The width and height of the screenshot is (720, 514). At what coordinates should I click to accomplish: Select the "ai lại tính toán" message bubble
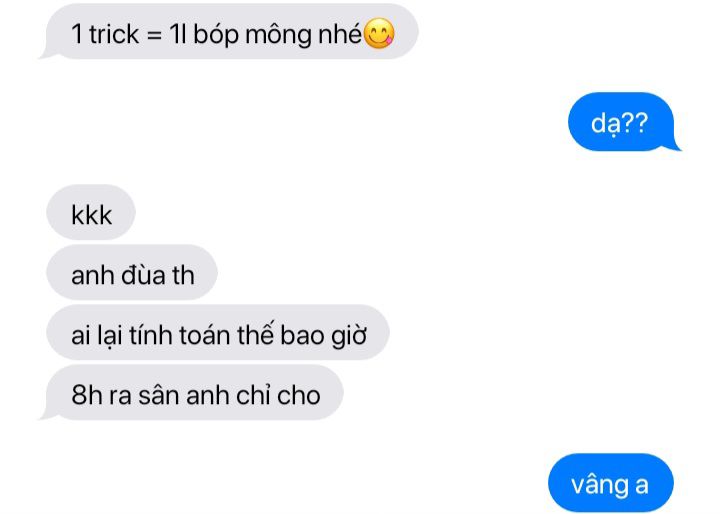point(218,333)
